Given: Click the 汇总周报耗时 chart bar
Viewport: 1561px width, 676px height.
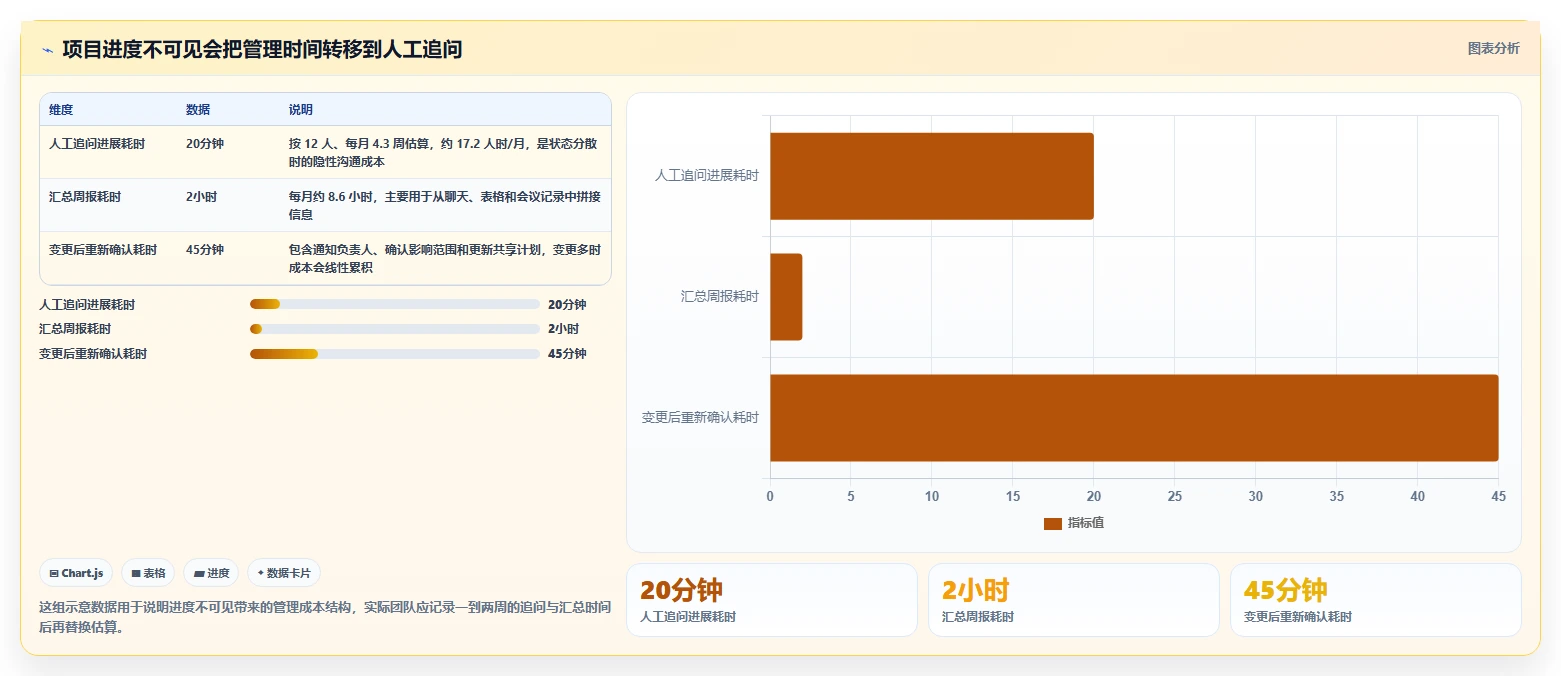Looking at the screenshot, I should pos(786,297).
